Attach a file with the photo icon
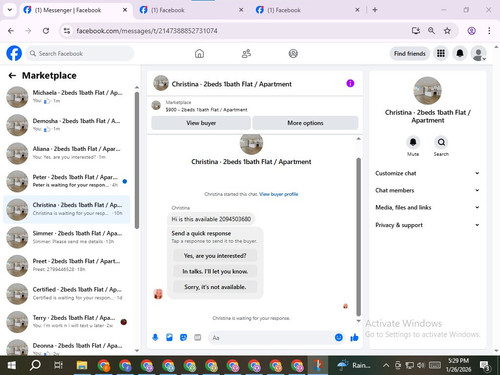 click(x=169, y=338)
